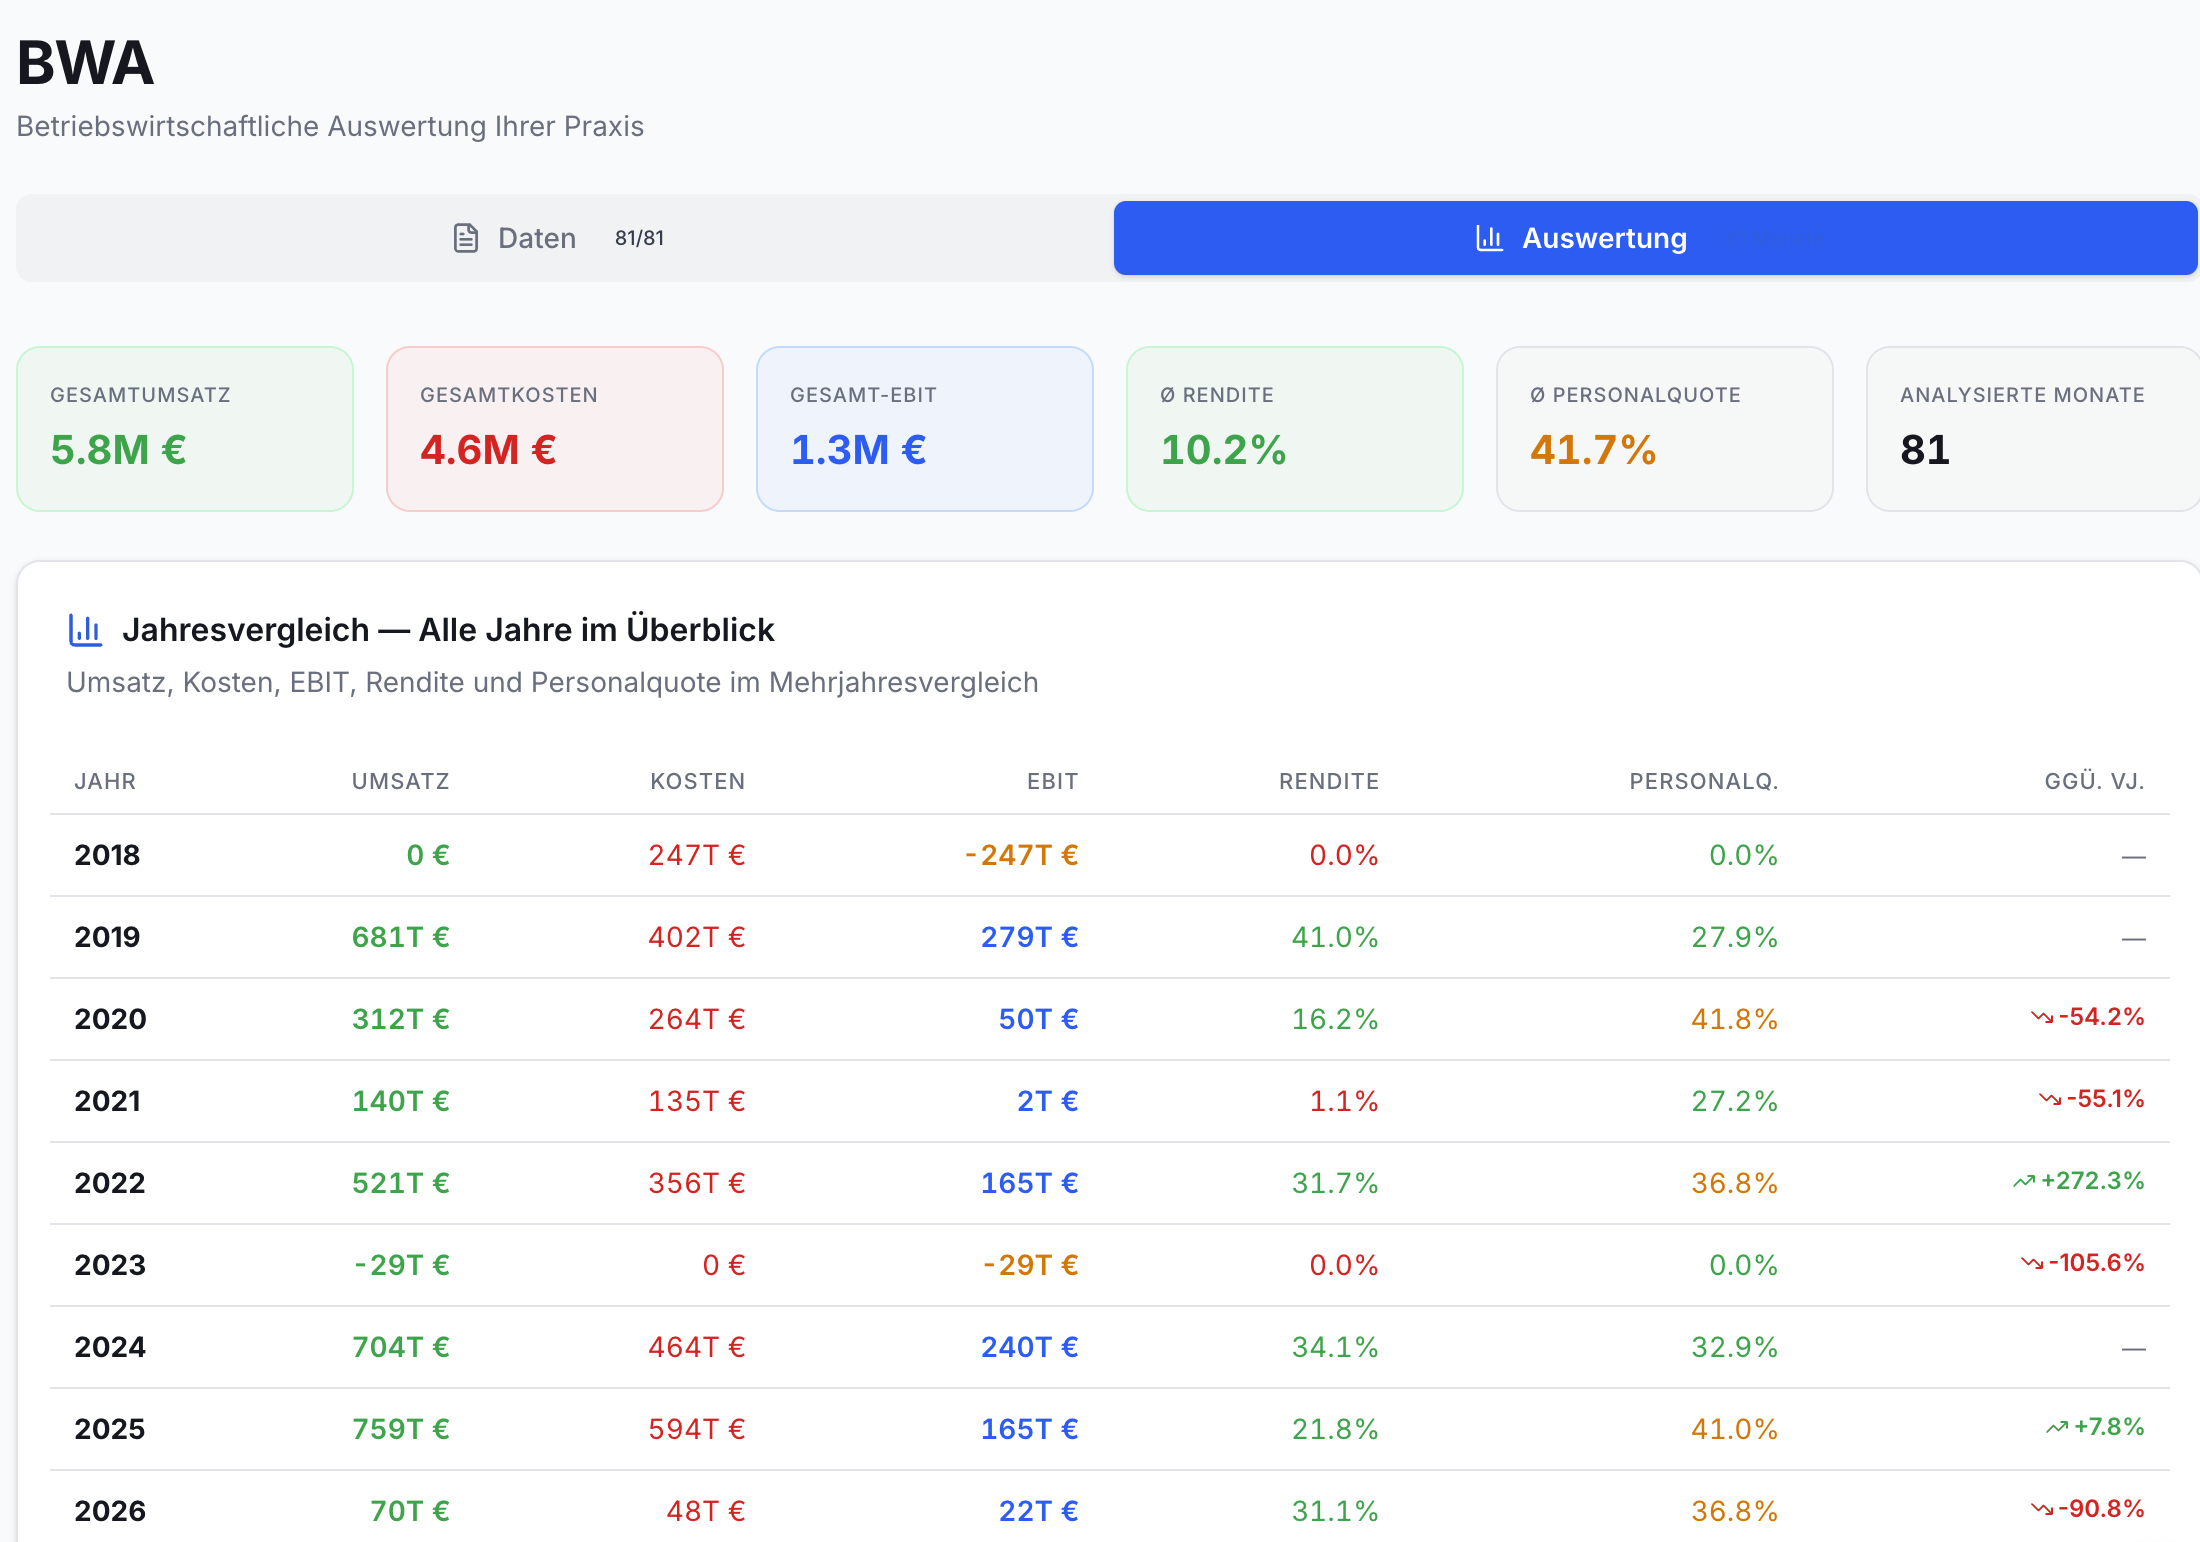Click the 41.0% Rendite value for 2019
This screenshot has height=1542, width=2200.
click(1335, 937)
